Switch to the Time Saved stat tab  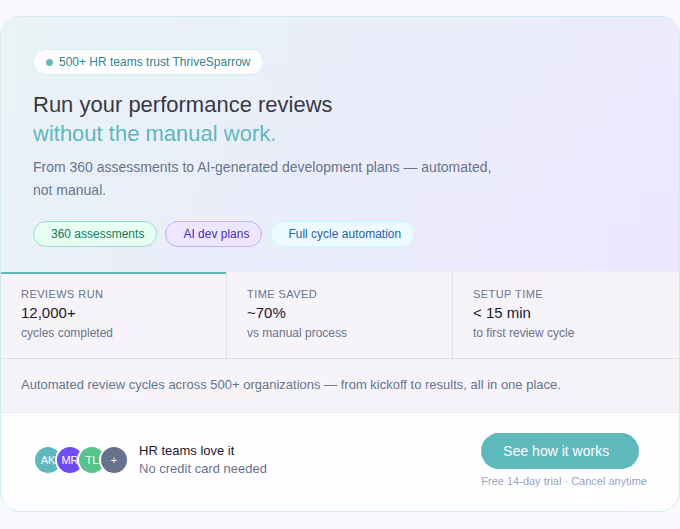click(340, 315)
